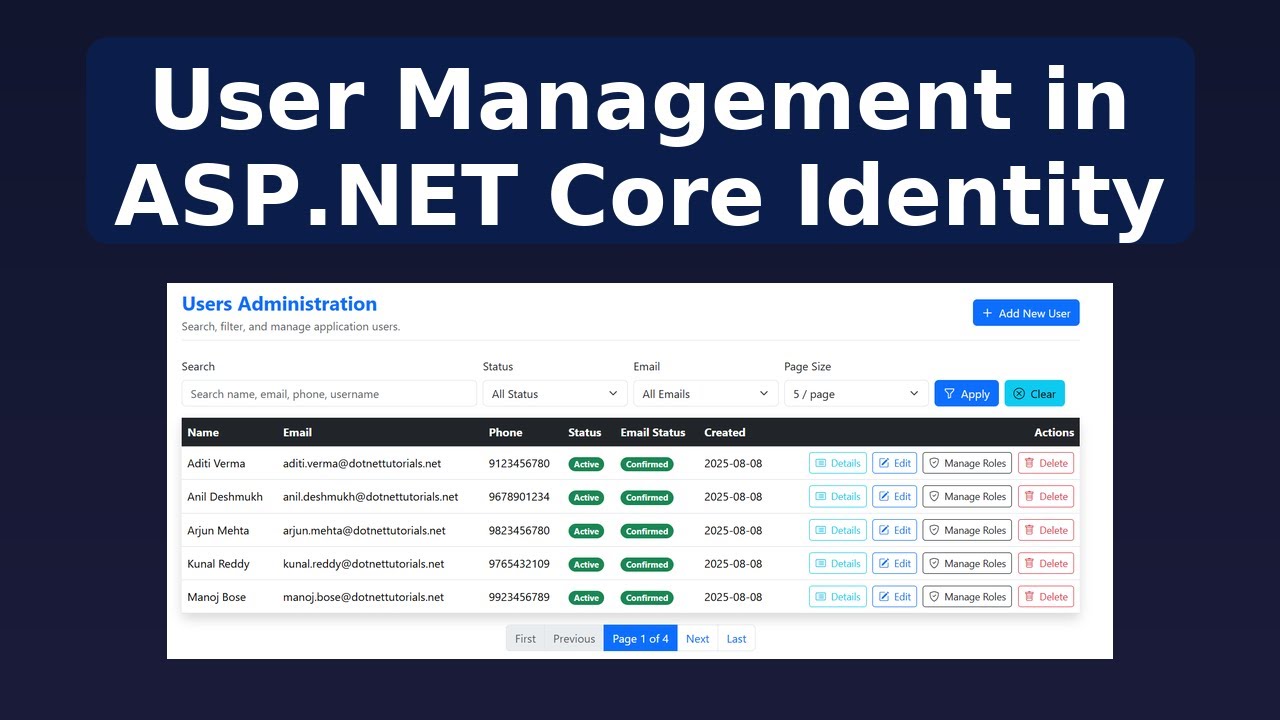
Task: Delete user Arjun Mehta
Action: point(1046,530)
